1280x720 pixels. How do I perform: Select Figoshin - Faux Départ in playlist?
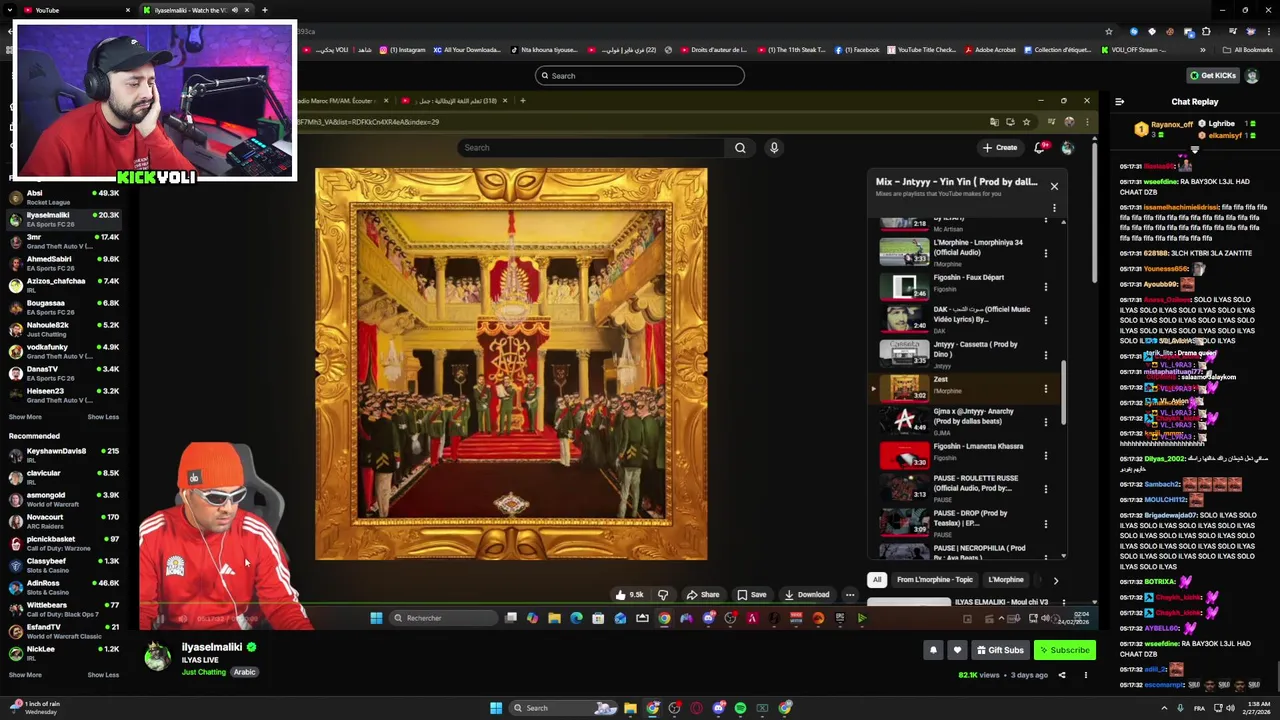(964, 285)
